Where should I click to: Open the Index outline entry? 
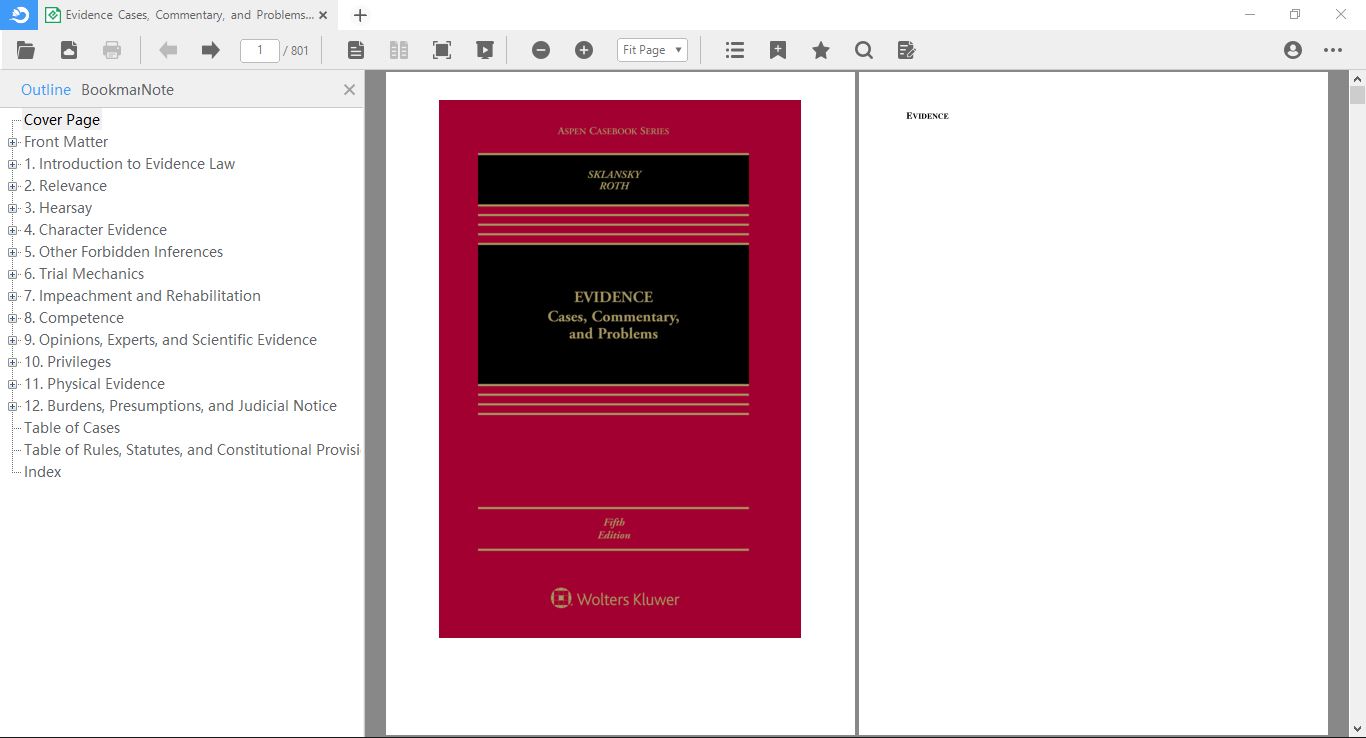[x=43, y=472]
